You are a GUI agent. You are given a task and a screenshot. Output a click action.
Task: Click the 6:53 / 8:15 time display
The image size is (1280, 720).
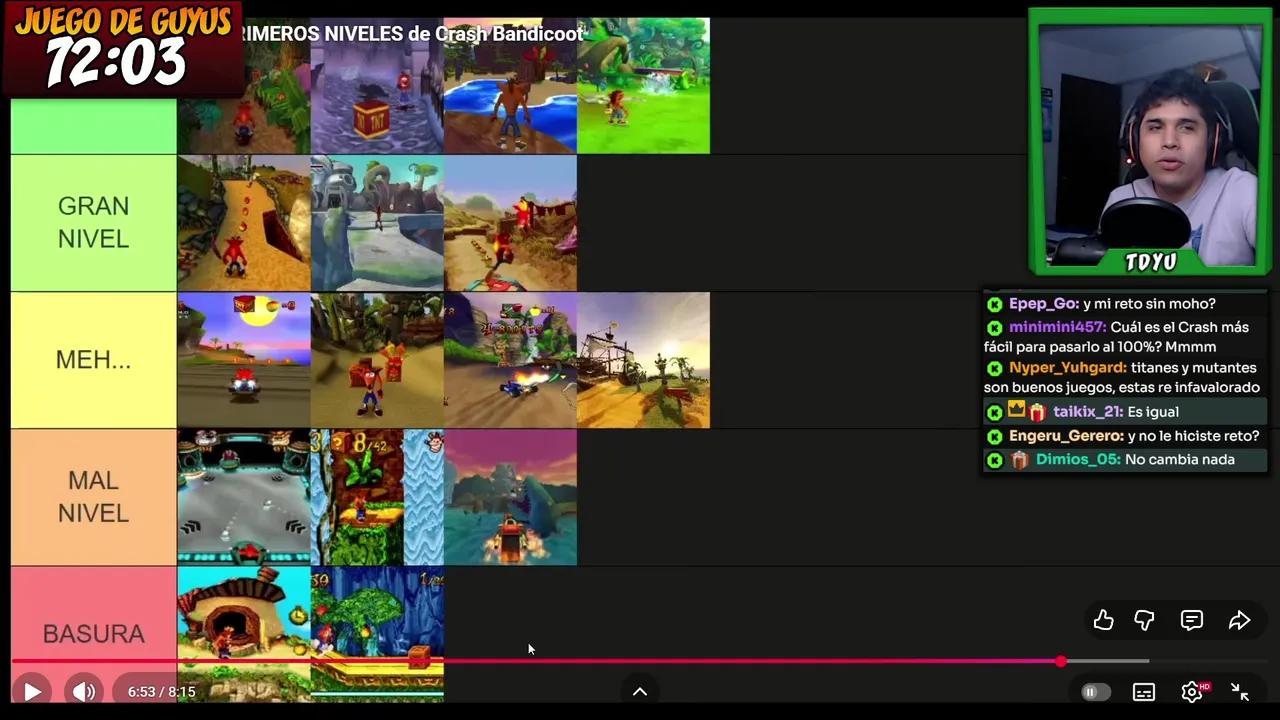tap(161, 691)
